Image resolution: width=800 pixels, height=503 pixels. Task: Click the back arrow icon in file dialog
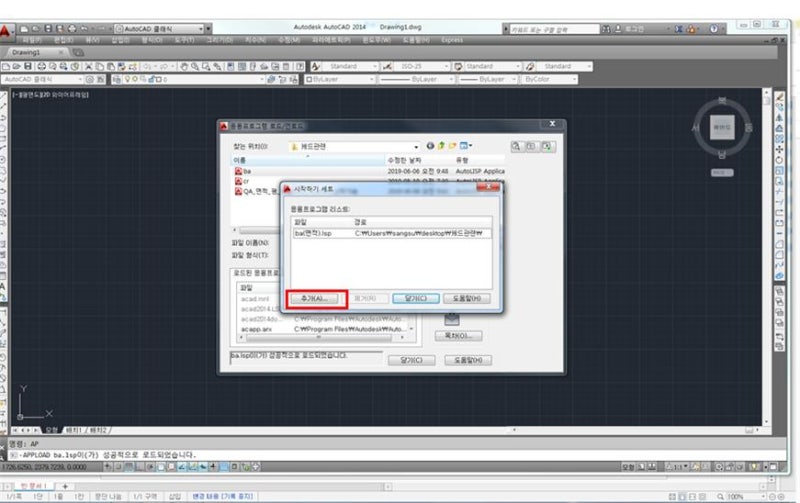(x=430, y=146)
